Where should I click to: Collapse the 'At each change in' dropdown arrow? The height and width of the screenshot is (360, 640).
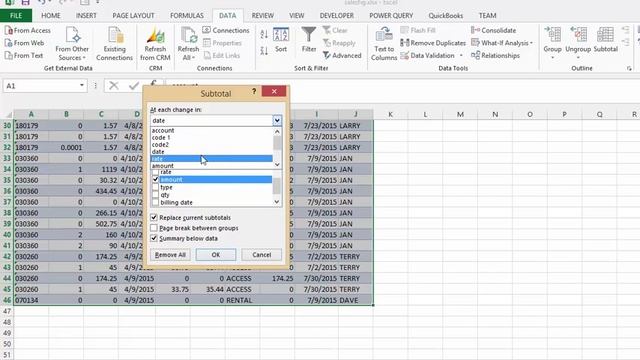pos(277,120)
